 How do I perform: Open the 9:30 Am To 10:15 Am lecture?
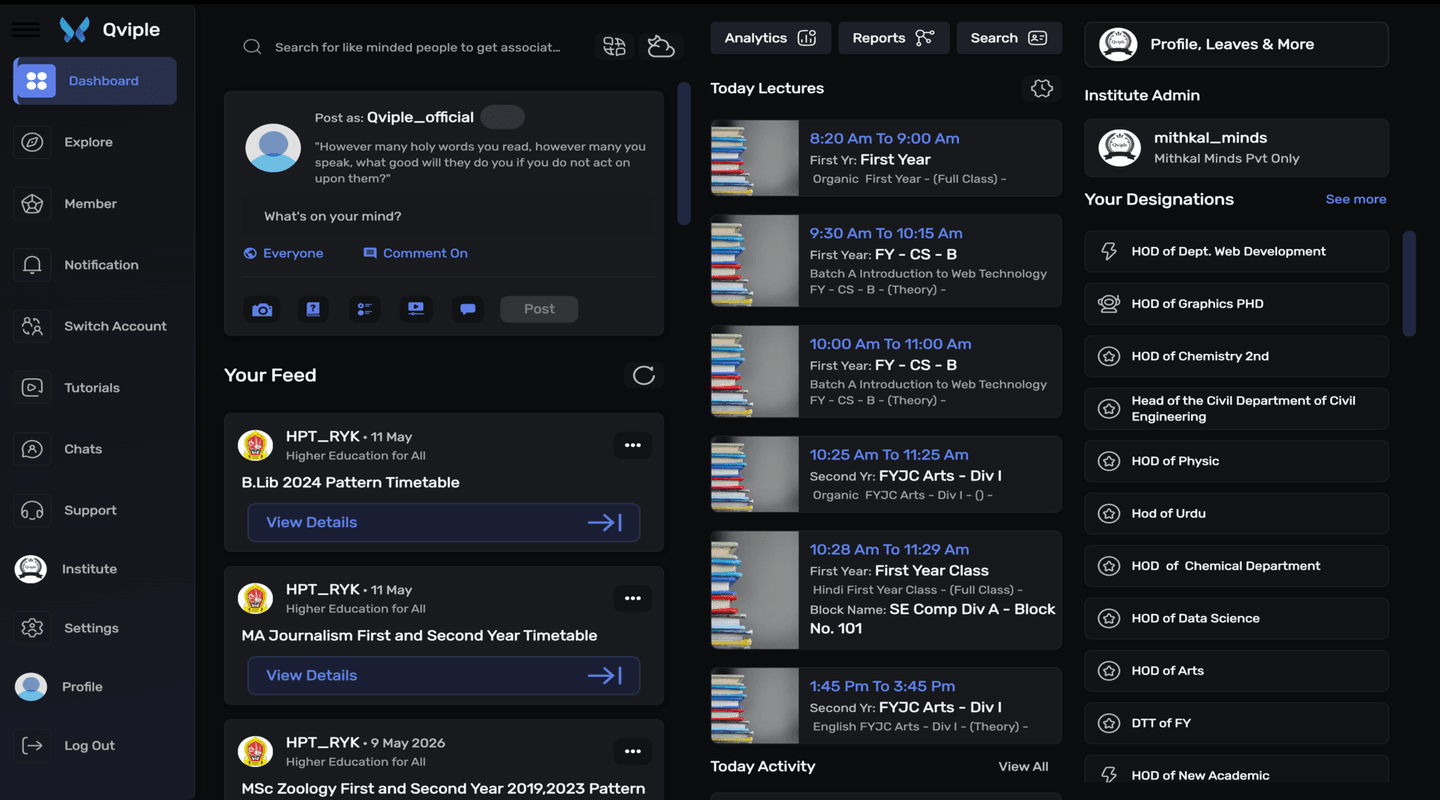tap(886, 261)
